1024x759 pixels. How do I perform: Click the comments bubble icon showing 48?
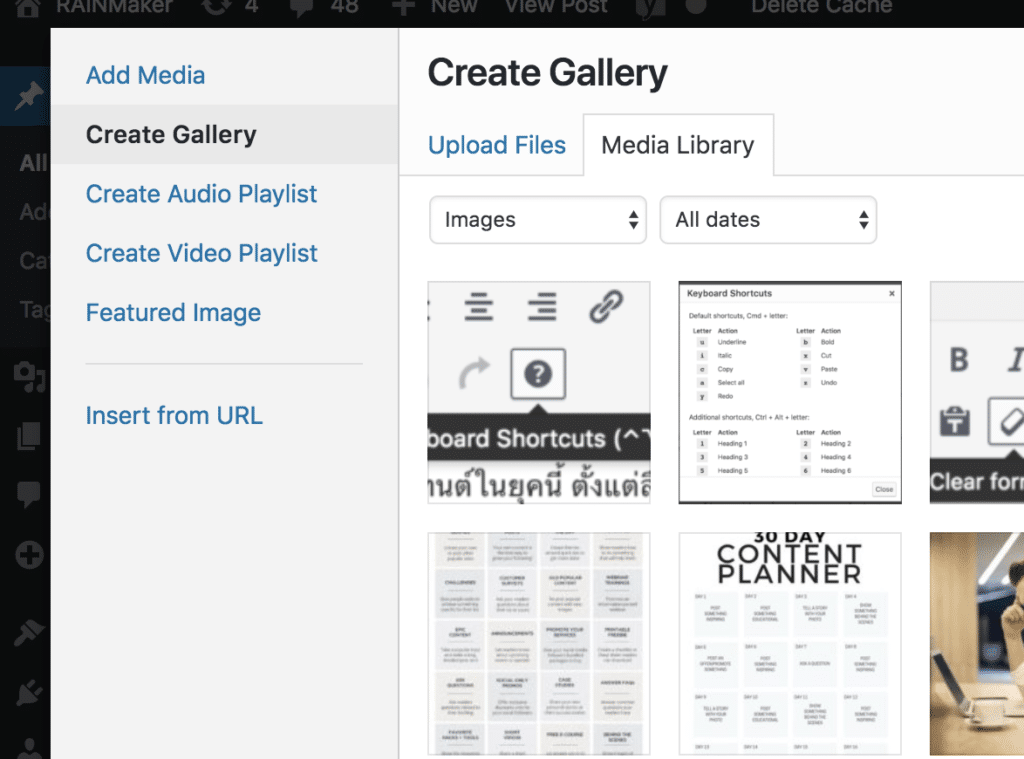coord(300,8)
